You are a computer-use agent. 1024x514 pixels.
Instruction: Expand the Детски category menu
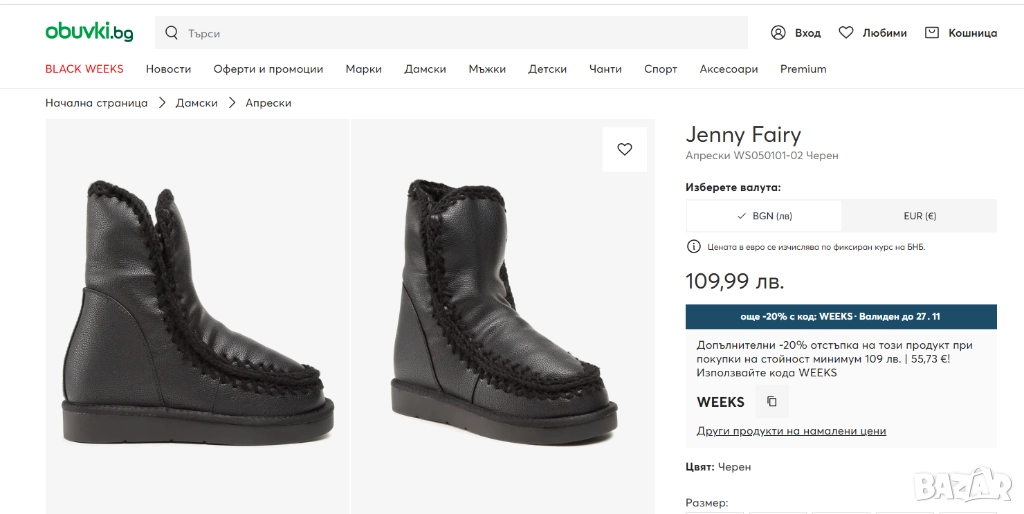547,69
